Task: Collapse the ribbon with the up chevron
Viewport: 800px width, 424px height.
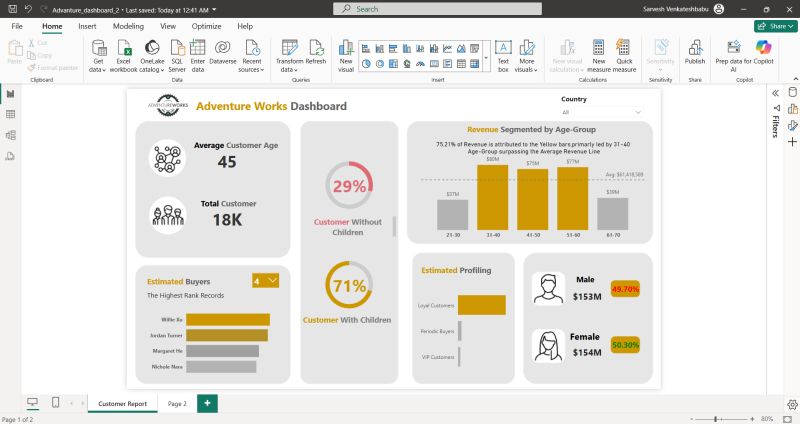Action: [x=795, y=79]
